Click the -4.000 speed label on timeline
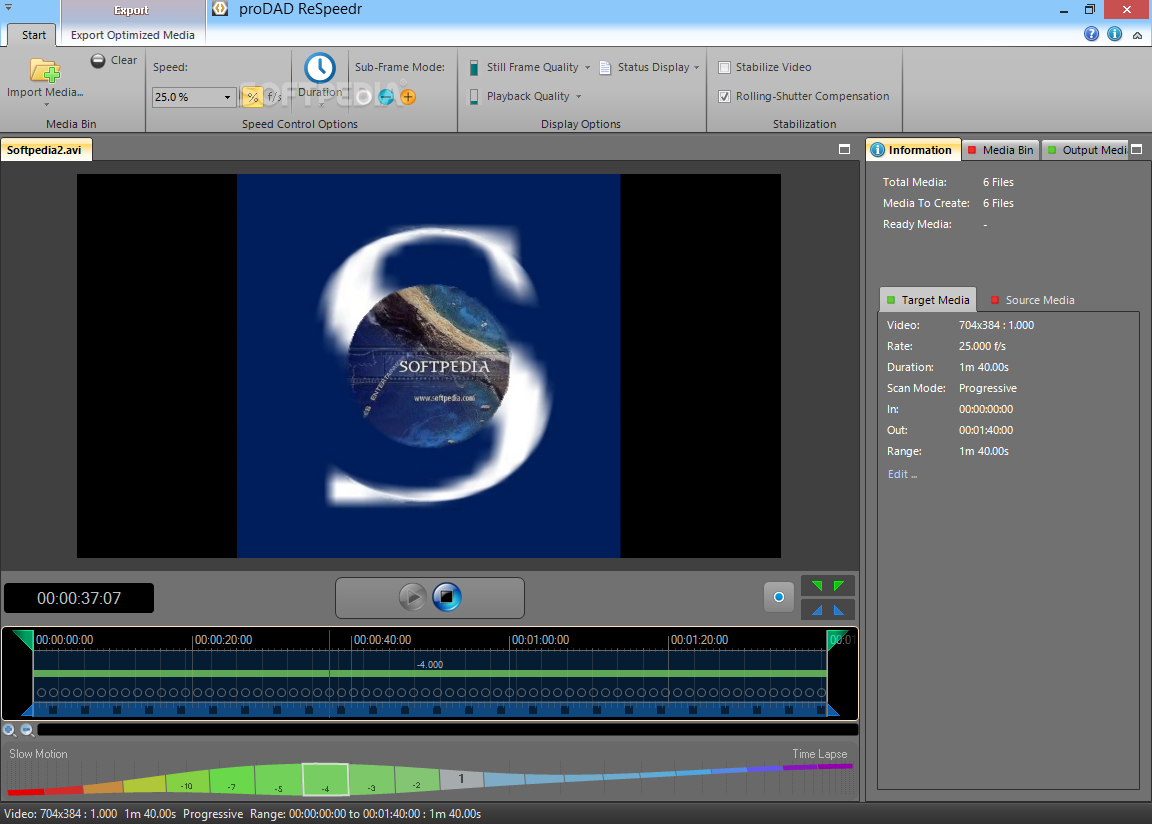 (x=430, y=665)
